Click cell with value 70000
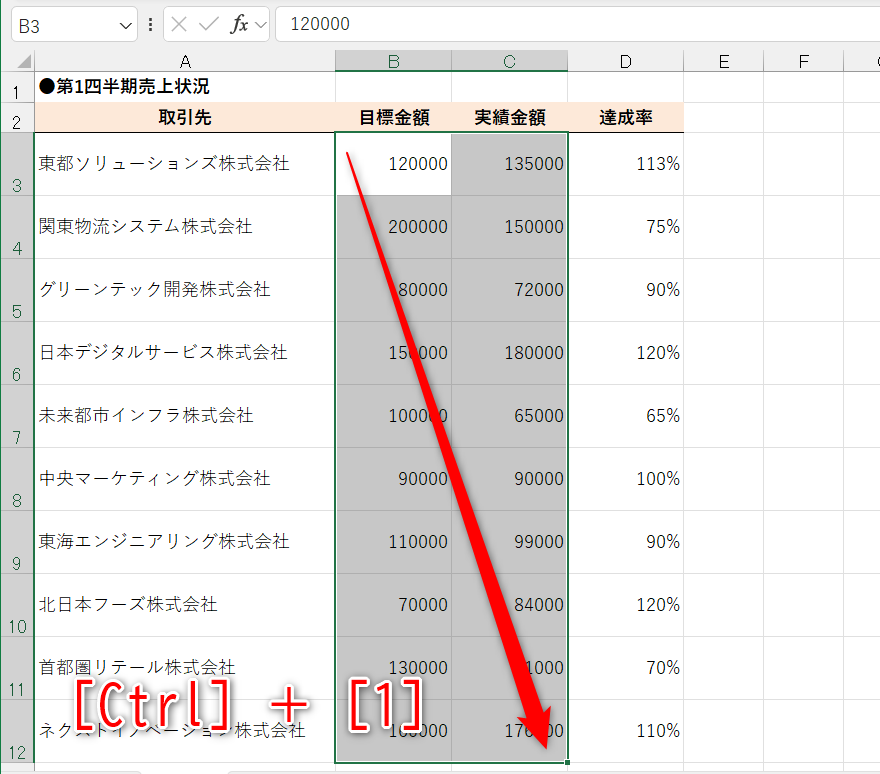The image size is (880, 774). (x=393, y=605)
